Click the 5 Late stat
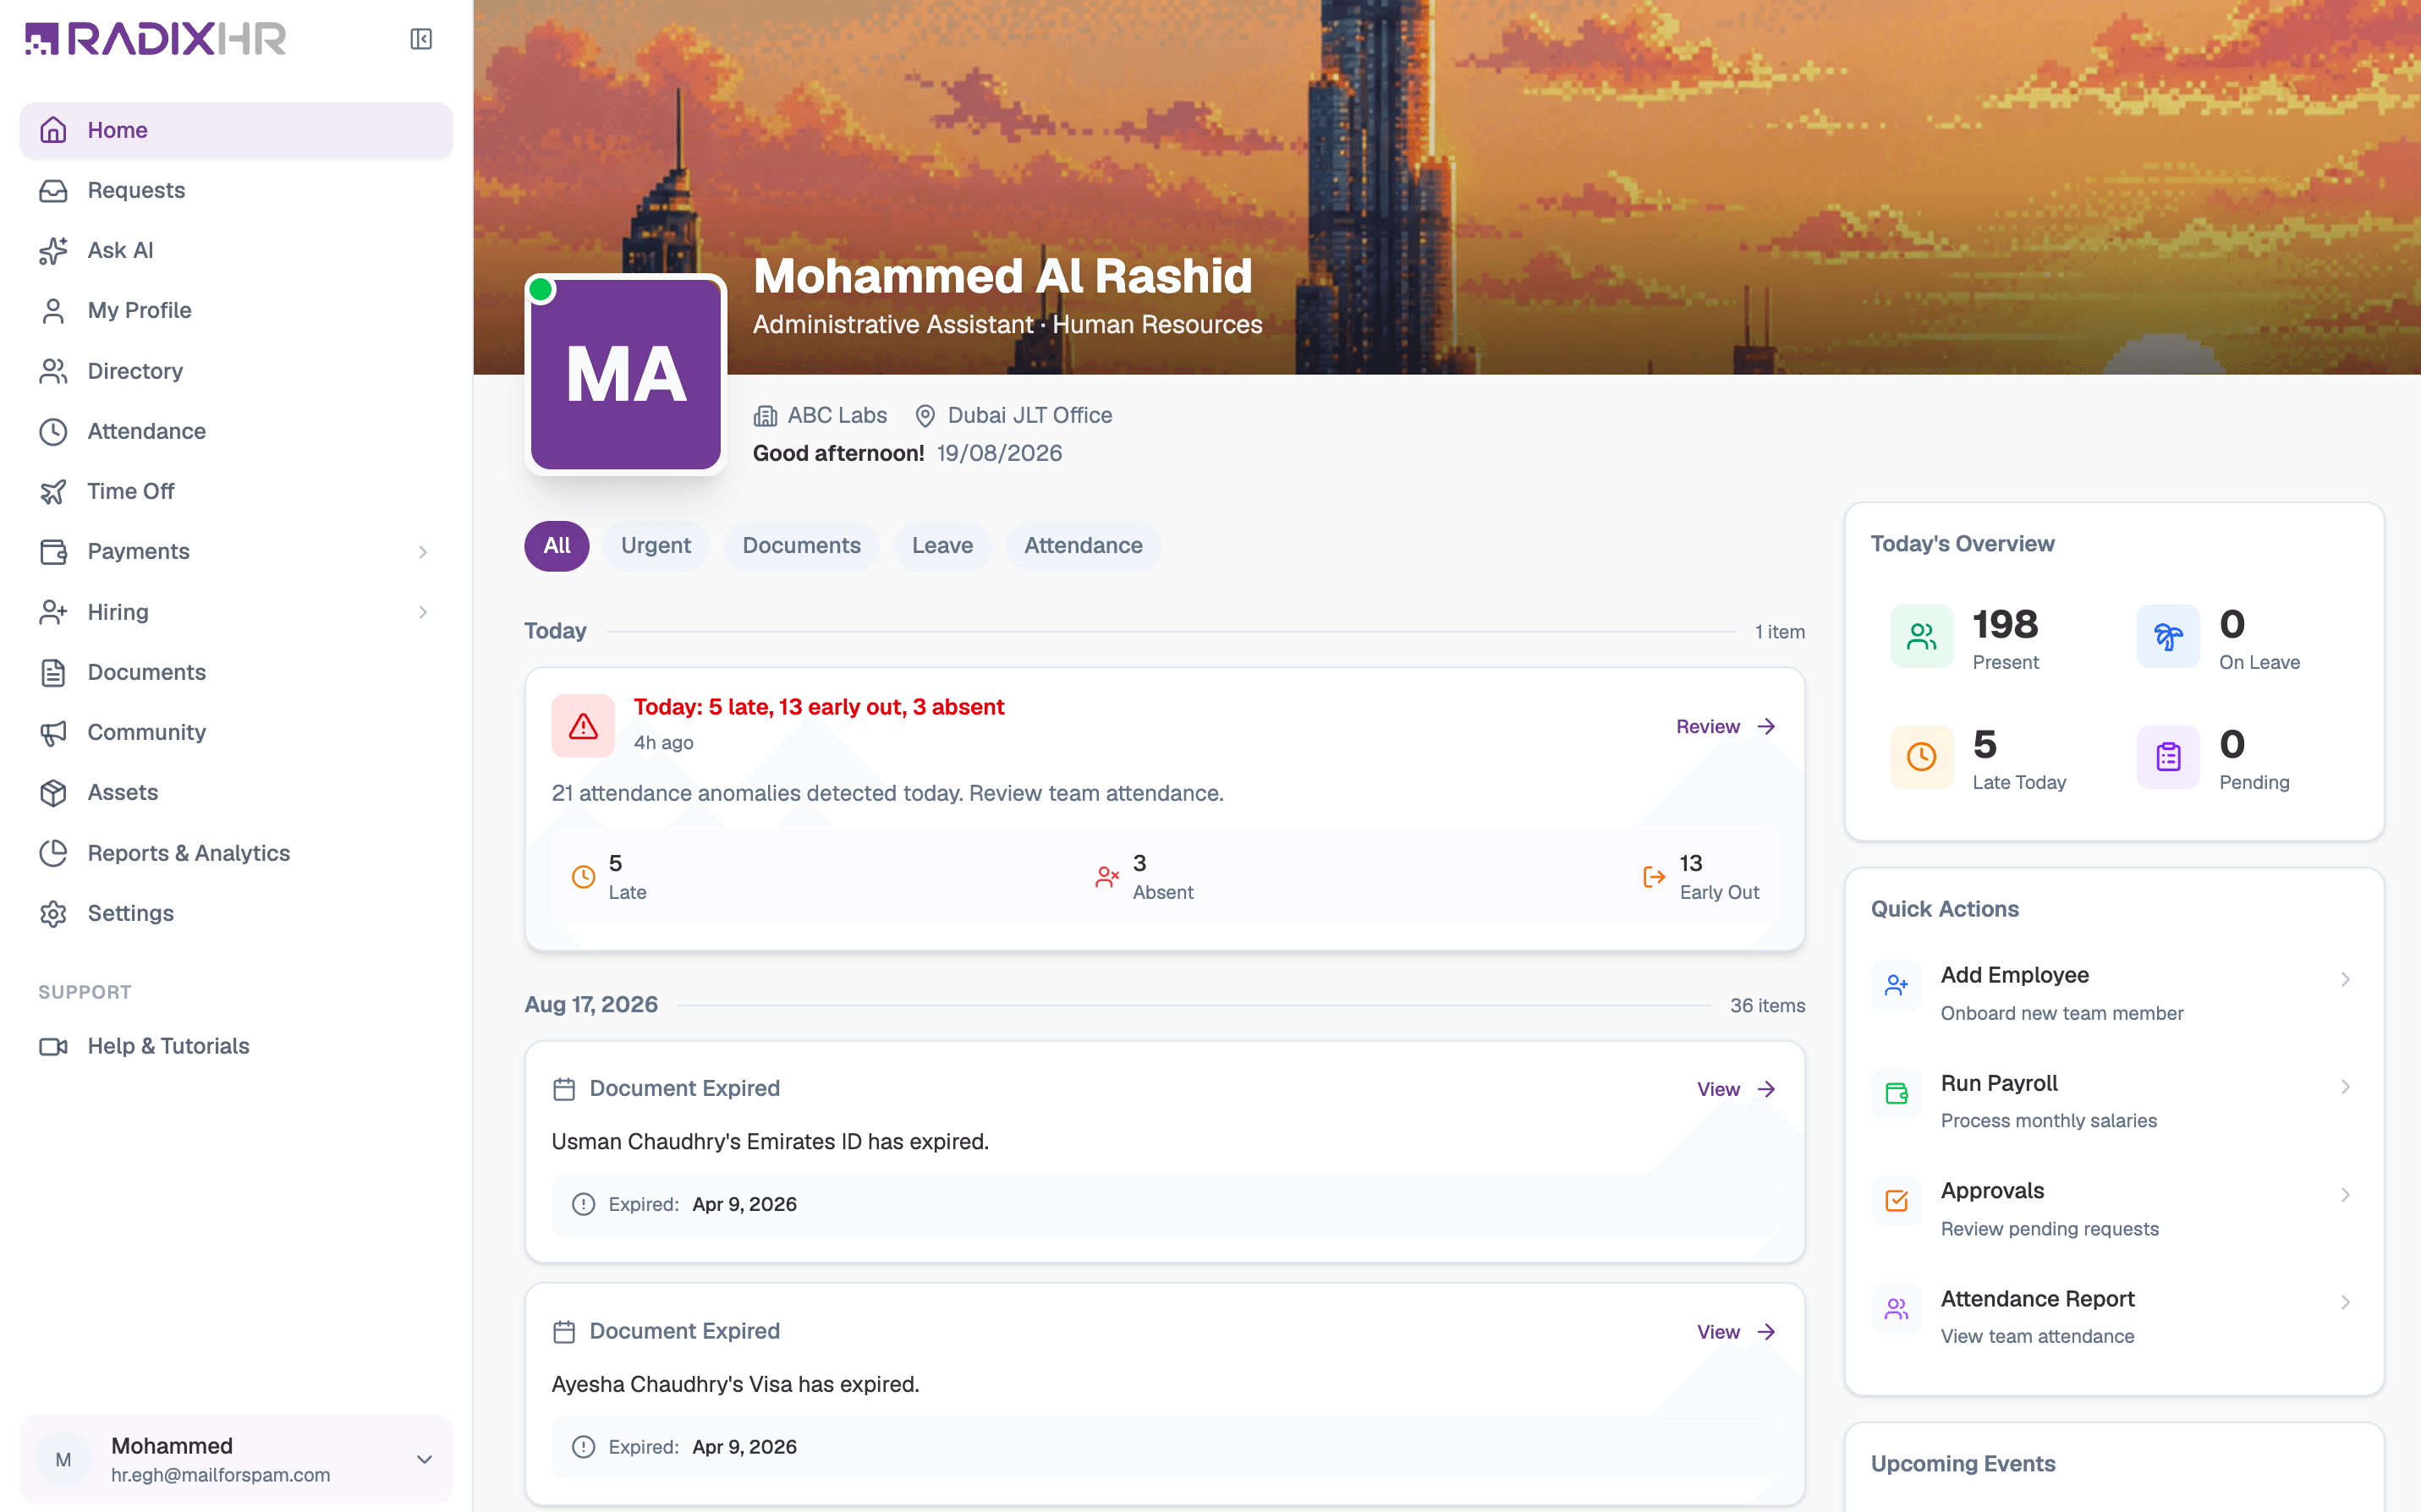 pos(608,877)
